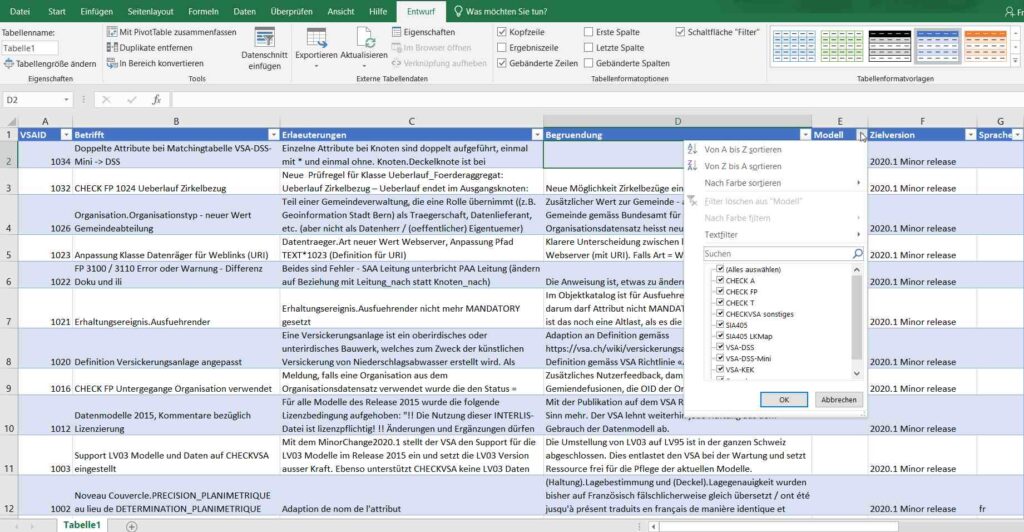The height and width of the screenshot is (532, 1024).
Task: Open the Seitenlayout ribbon tab
Action: click(151, 11)
